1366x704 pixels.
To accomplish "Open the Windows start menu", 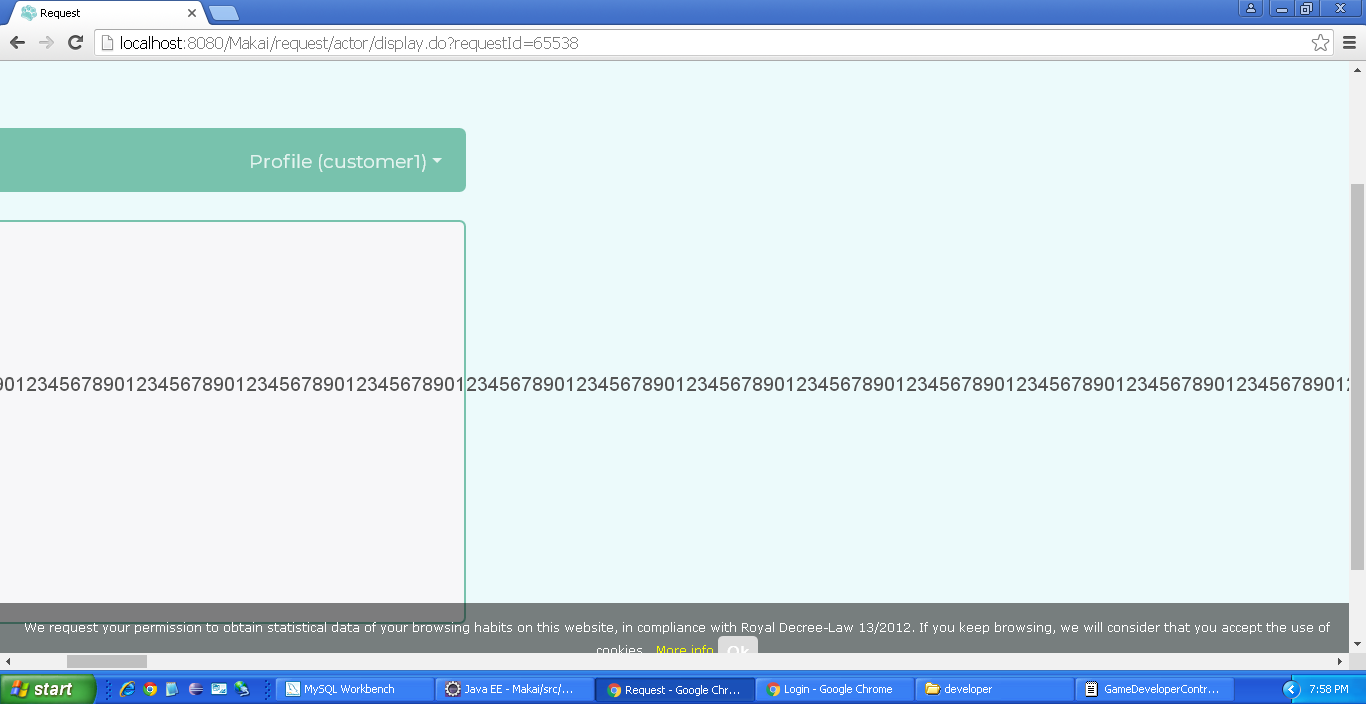I will coord(47,689).
